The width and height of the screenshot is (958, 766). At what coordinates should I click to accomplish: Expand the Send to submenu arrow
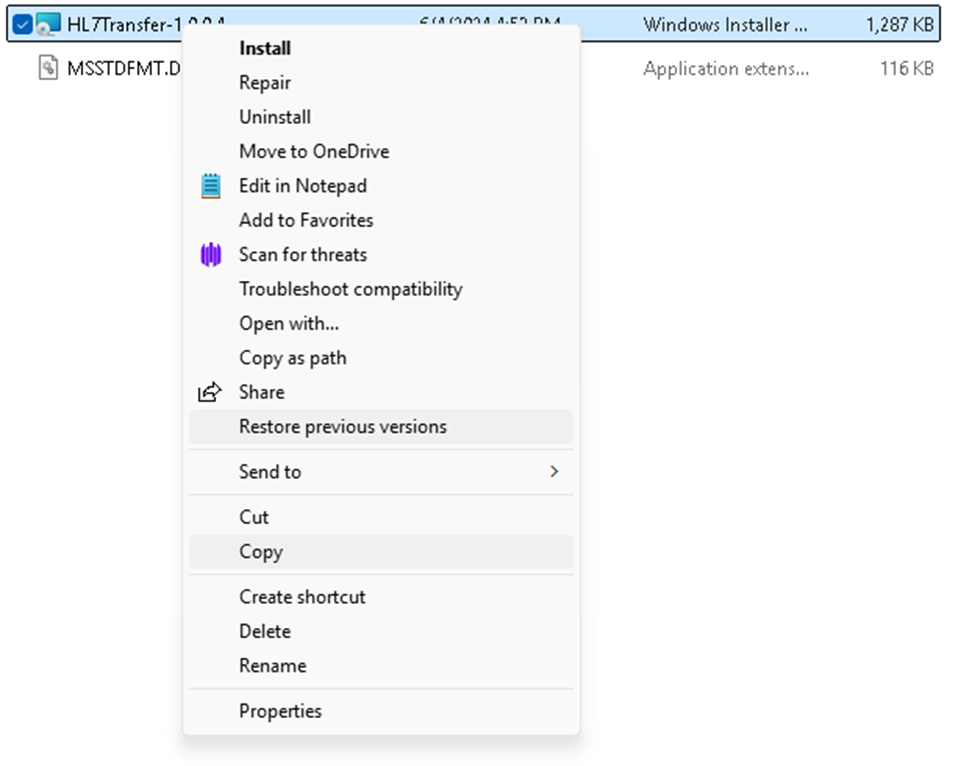pos(554,472)
